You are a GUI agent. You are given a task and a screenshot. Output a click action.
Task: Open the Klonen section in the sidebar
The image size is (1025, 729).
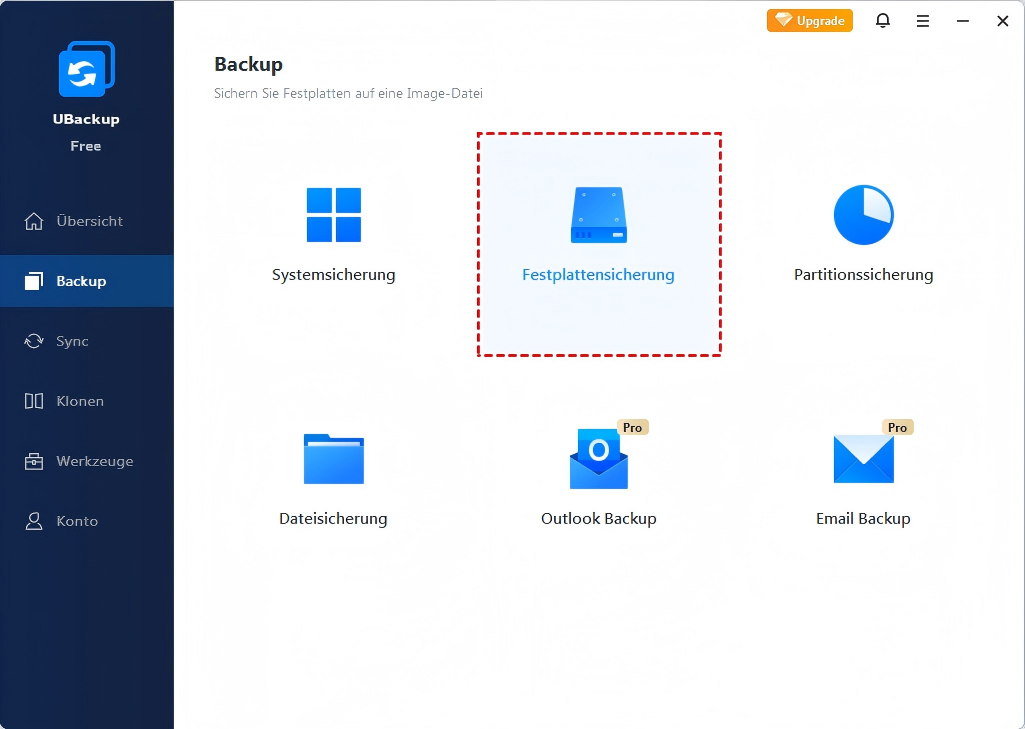86,401
